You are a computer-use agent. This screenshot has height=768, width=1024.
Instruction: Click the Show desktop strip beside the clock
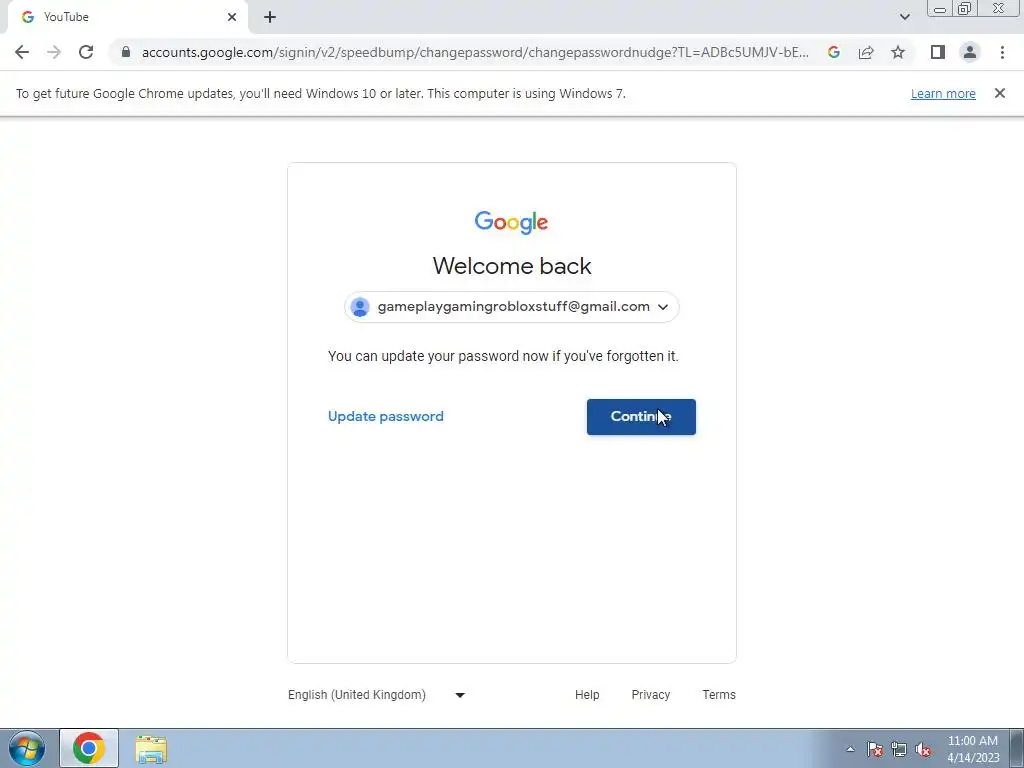point(1017,748)
